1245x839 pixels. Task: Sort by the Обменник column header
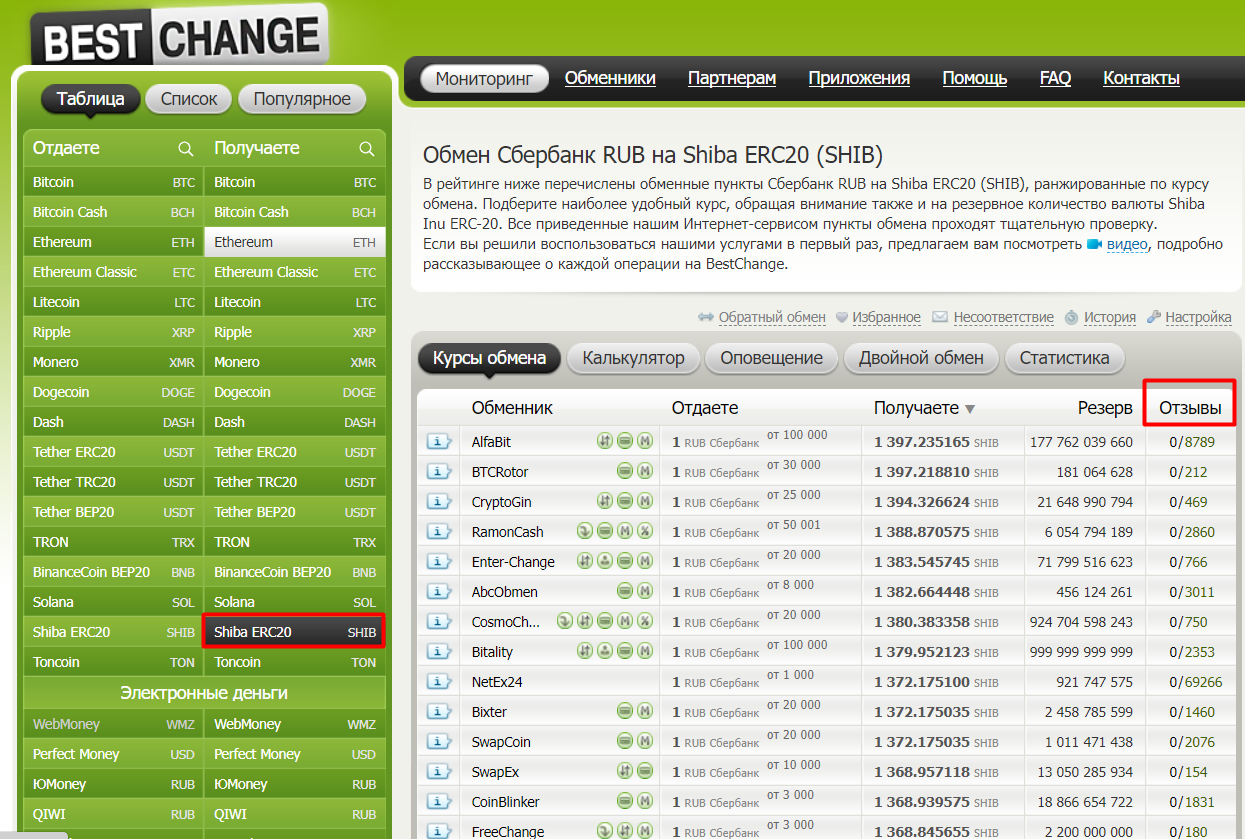tap(512, 408)
